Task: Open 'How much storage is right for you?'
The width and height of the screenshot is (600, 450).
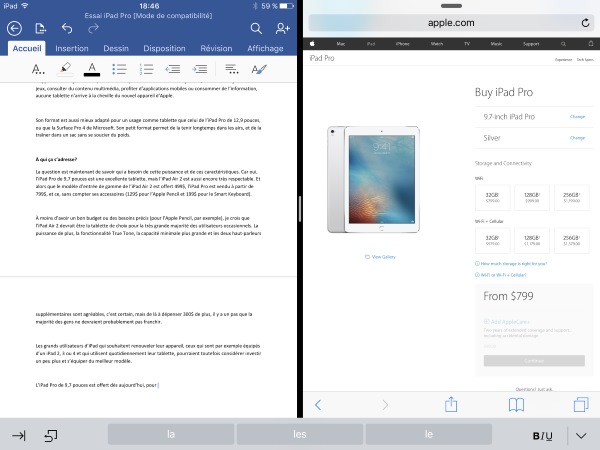Action: 511,264
